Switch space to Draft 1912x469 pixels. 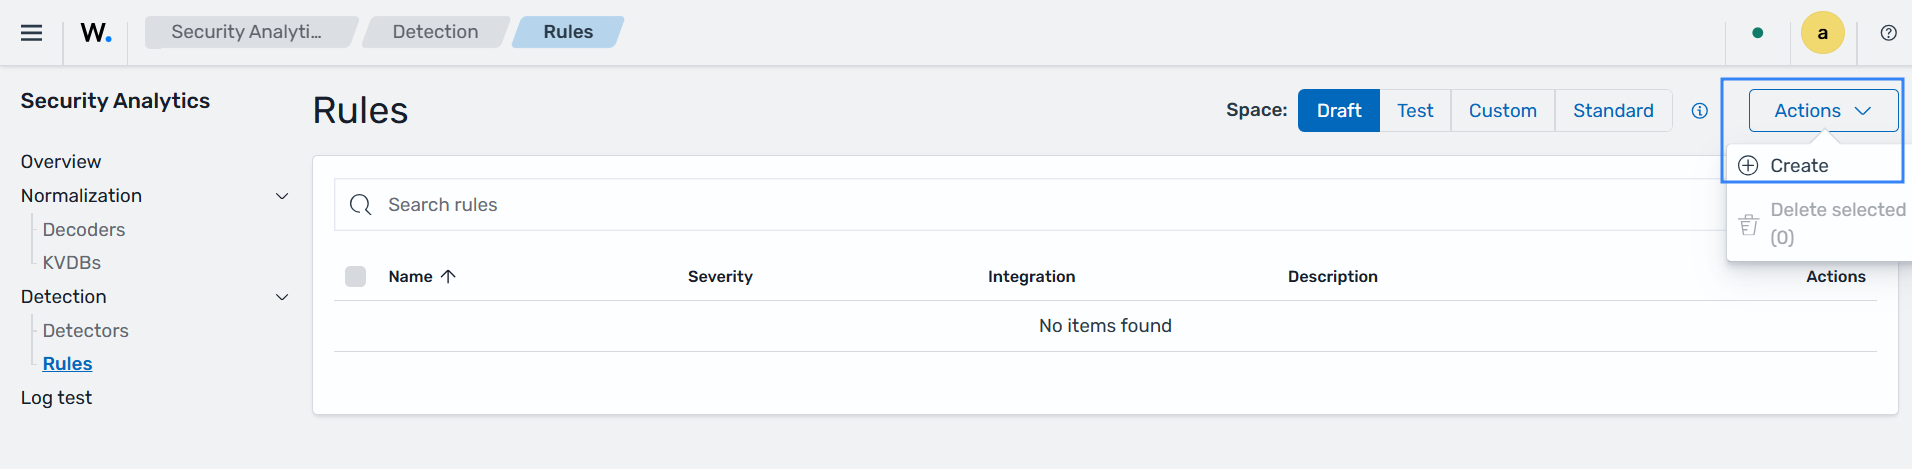click(1339, 111)
